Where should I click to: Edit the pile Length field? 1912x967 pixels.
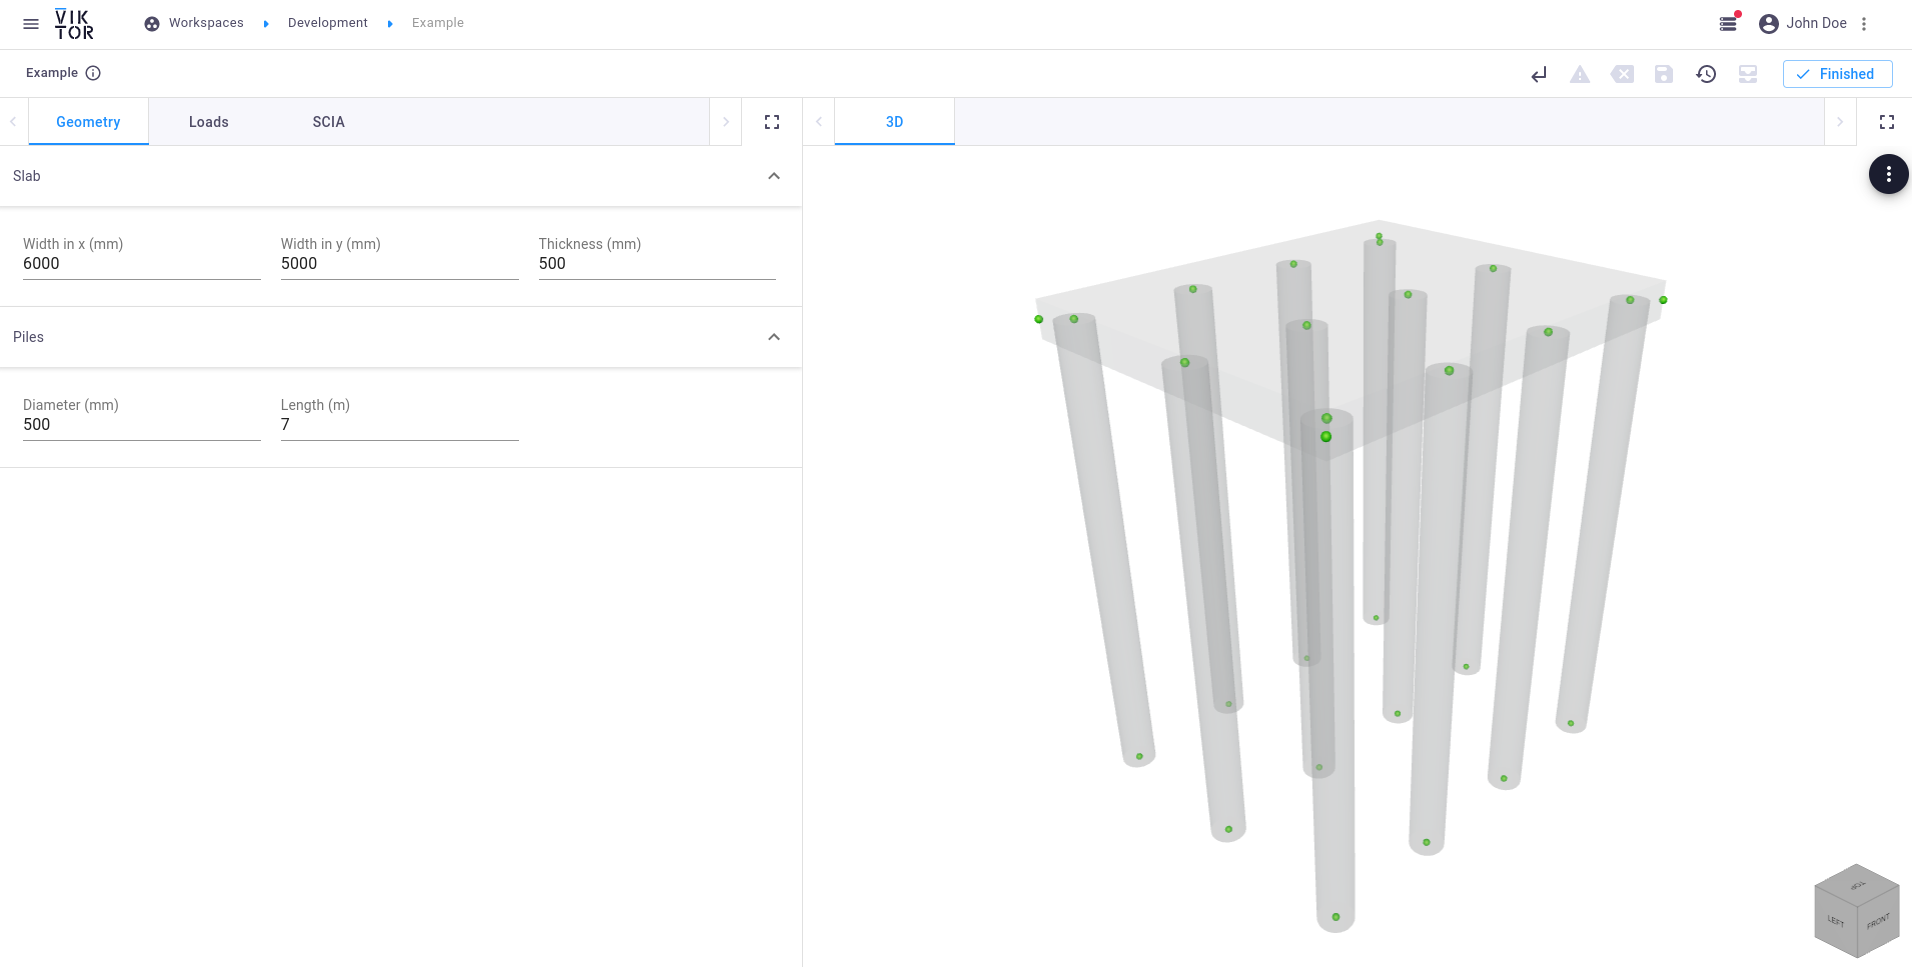coord(399,425)
